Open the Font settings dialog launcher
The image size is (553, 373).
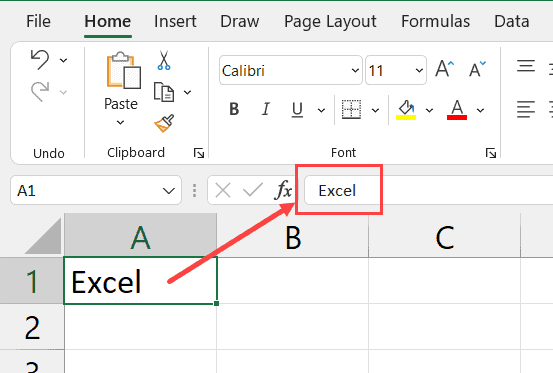point(491,153)
